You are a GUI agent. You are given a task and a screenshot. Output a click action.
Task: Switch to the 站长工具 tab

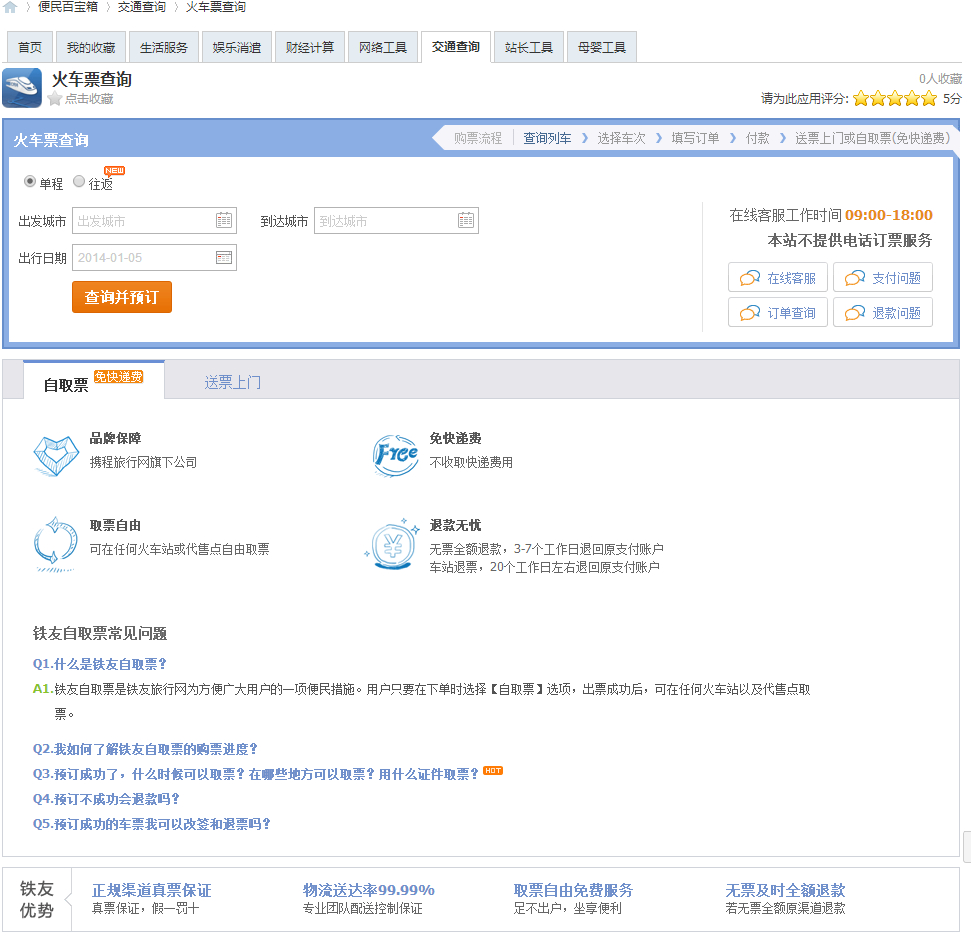point(528,46)
